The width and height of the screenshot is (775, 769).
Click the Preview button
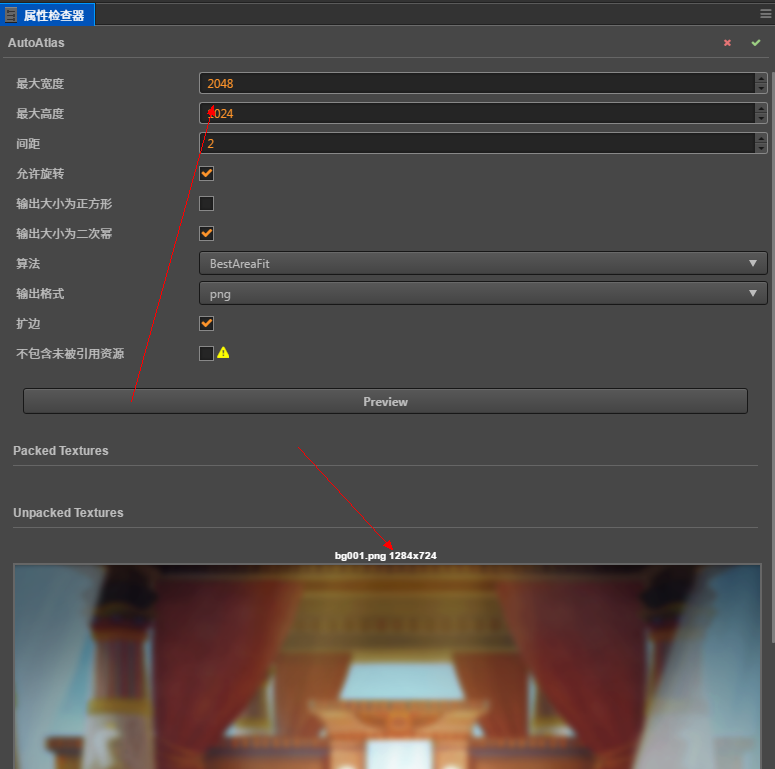tap(385, 401)
